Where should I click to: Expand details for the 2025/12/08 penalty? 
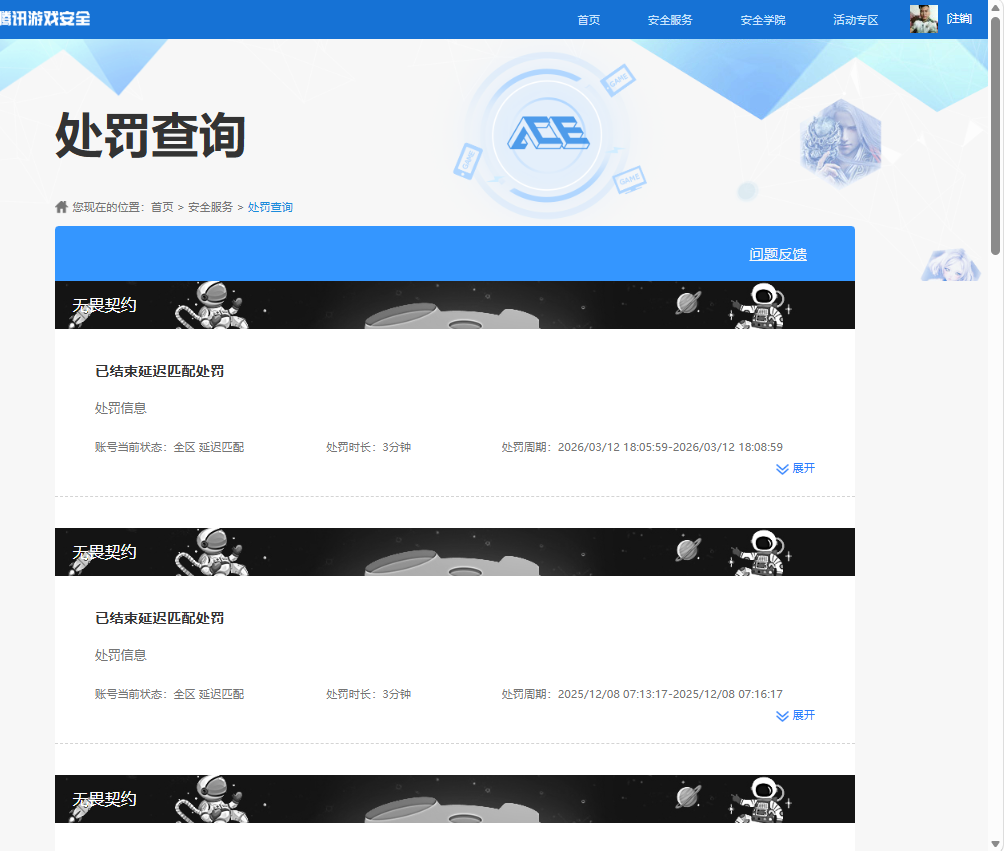click(795, 715)
